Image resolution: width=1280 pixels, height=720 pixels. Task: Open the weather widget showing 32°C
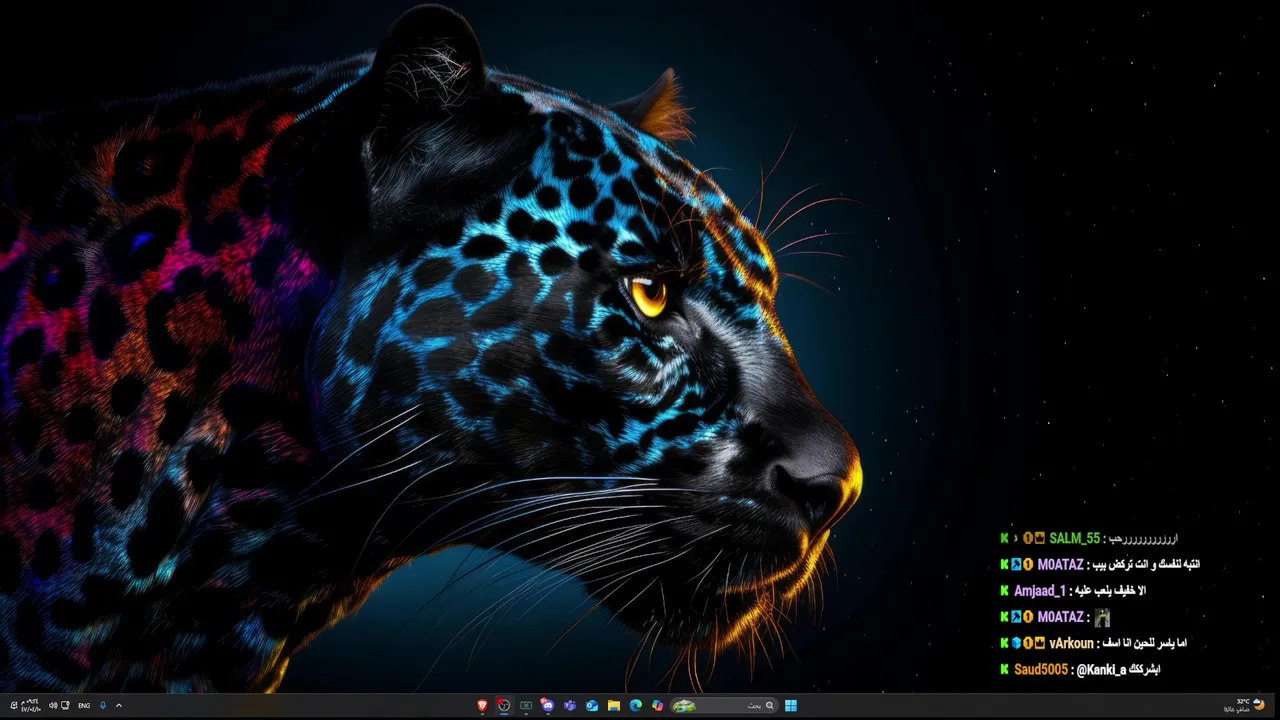point(1245,705)
